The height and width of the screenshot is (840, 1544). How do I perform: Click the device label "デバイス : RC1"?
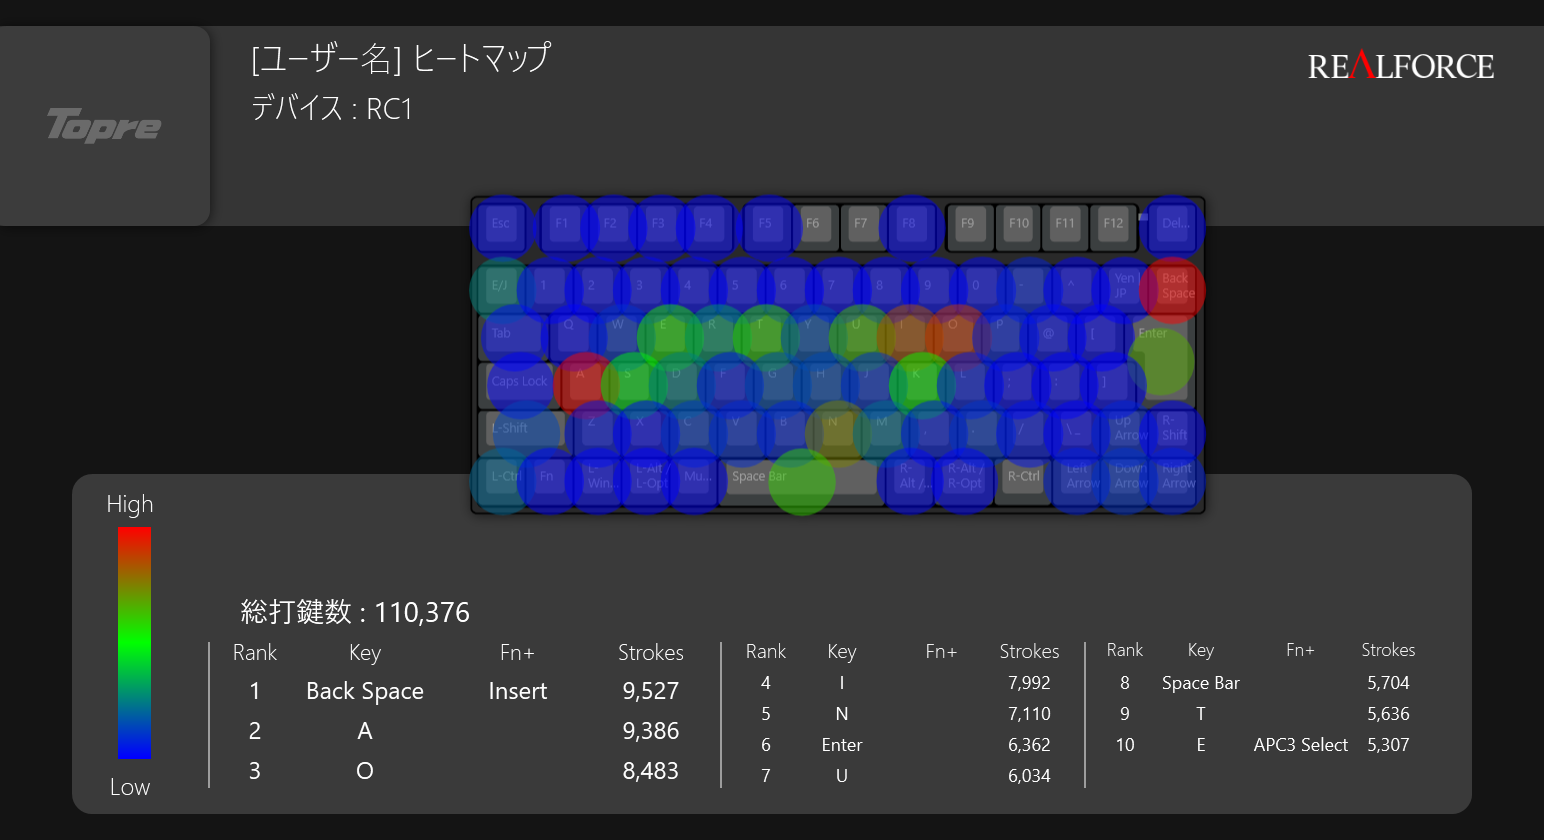tap(331, 108)
